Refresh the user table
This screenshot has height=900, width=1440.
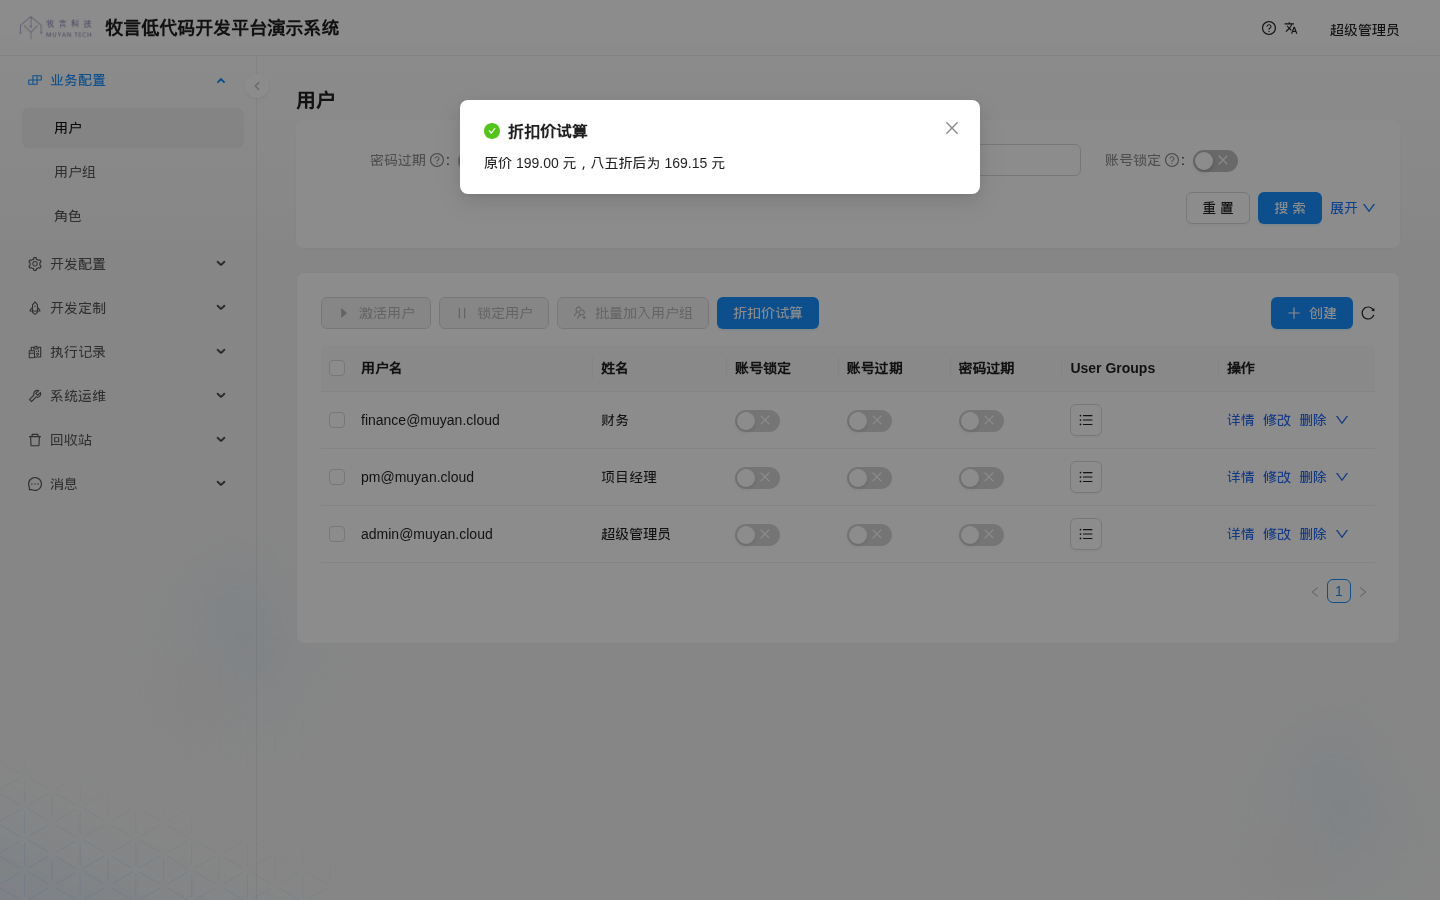point(1368,313)
